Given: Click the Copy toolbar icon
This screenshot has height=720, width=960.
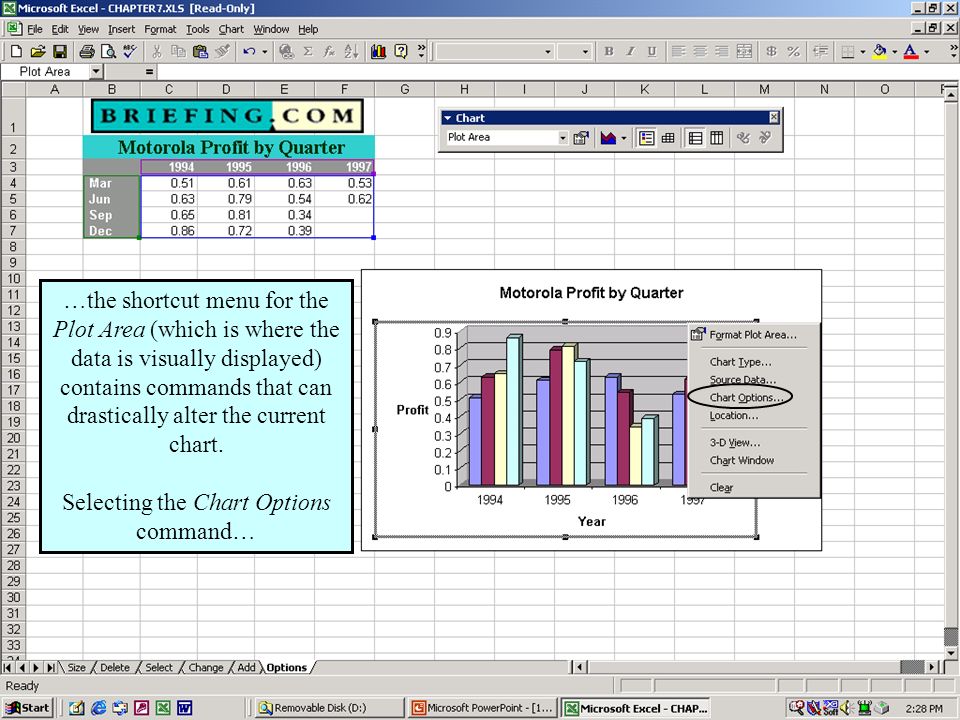Looking at the screenshot, I should pyautogui.click(x=178, y=51).
